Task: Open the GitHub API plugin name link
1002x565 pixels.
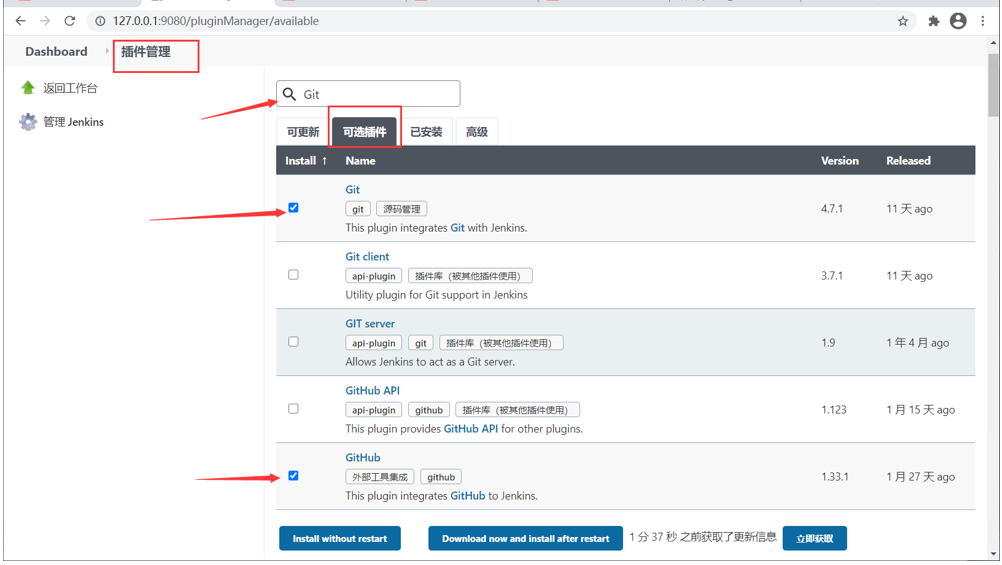Action: pos(373,391)
